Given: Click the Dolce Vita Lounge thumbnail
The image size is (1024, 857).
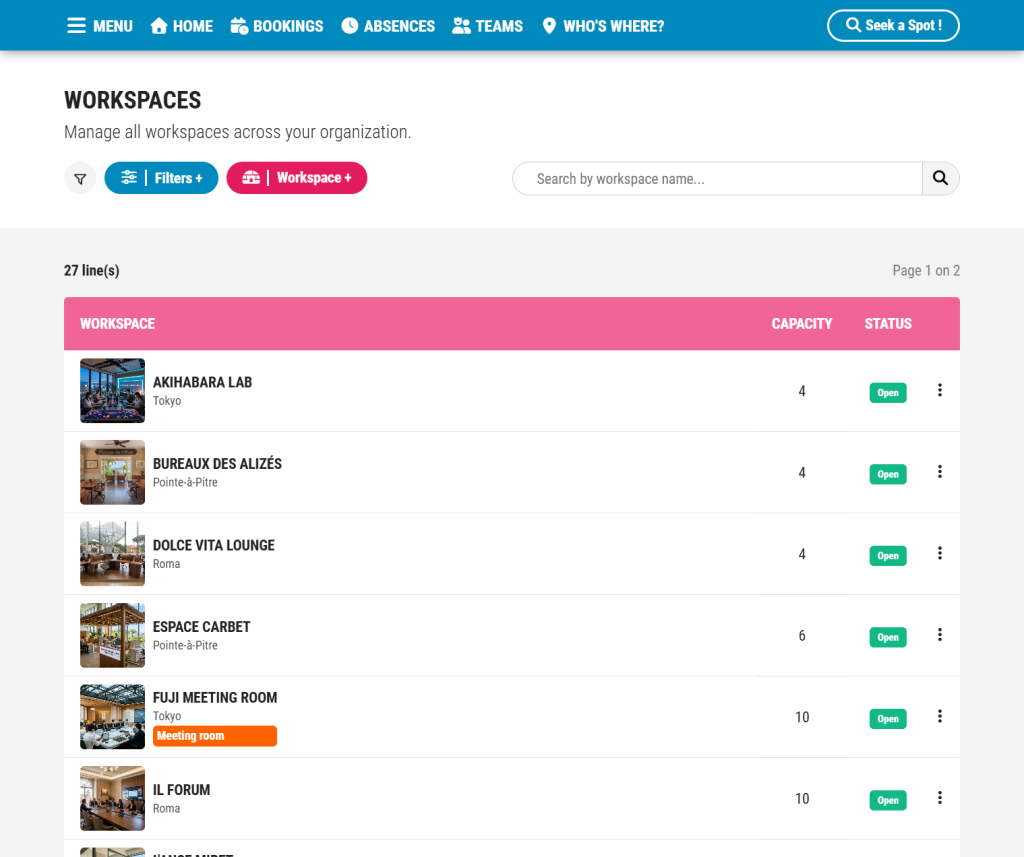Looking at the screenshot, I should click(112, 554).
